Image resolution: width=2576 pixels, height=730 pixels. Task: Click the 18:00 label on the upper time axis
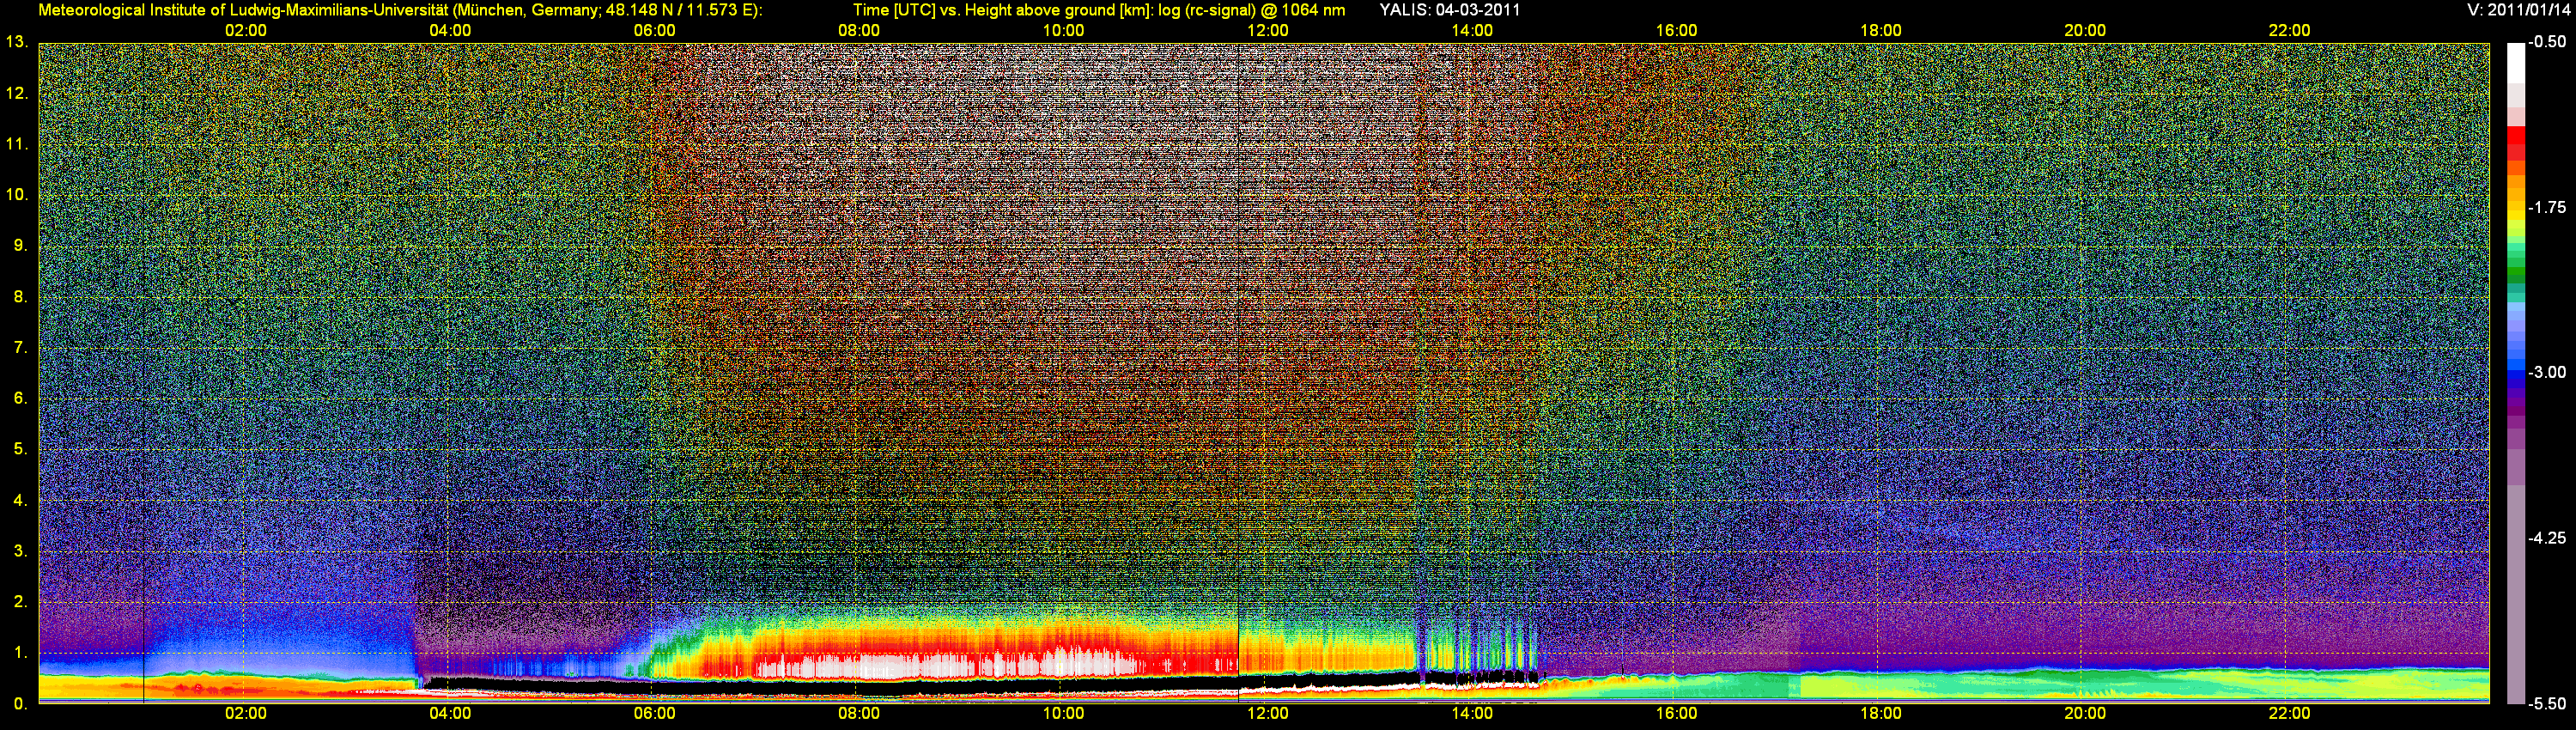click(x=1880, y=31)
